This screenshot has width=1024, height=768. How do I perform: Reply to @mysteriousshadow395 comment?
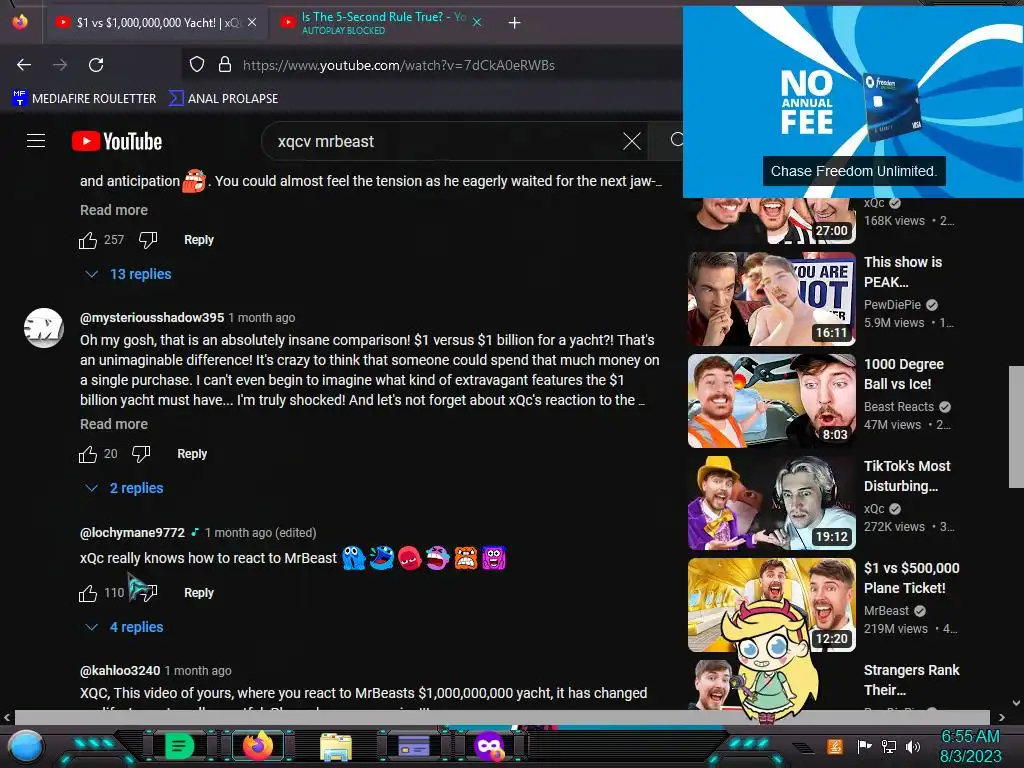pyautogui.click(x=192, y=454)
